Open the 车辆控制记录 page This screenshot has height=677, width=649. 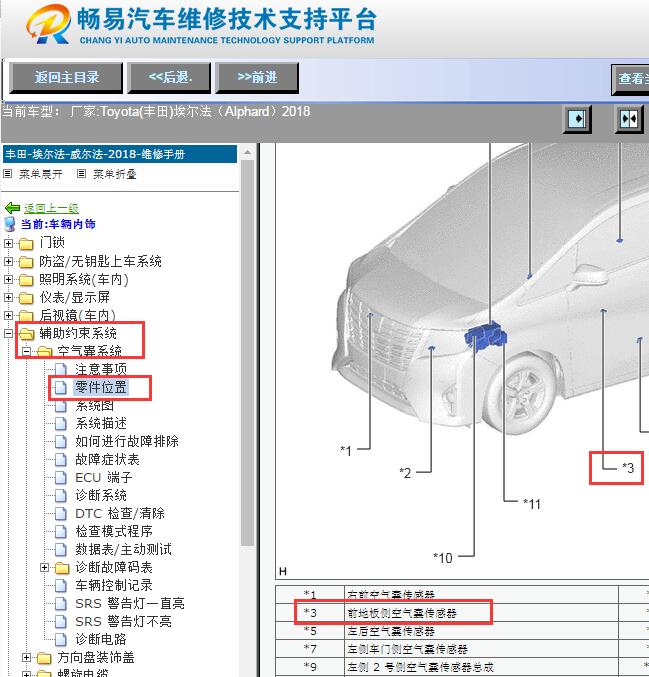click(x=114, y=585)
